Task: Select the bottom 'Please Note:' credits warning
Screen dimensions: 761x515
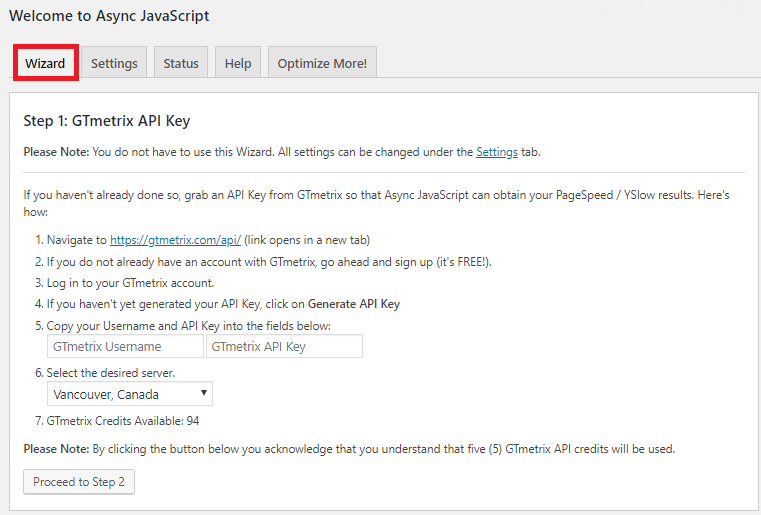Action: (349, 449)
